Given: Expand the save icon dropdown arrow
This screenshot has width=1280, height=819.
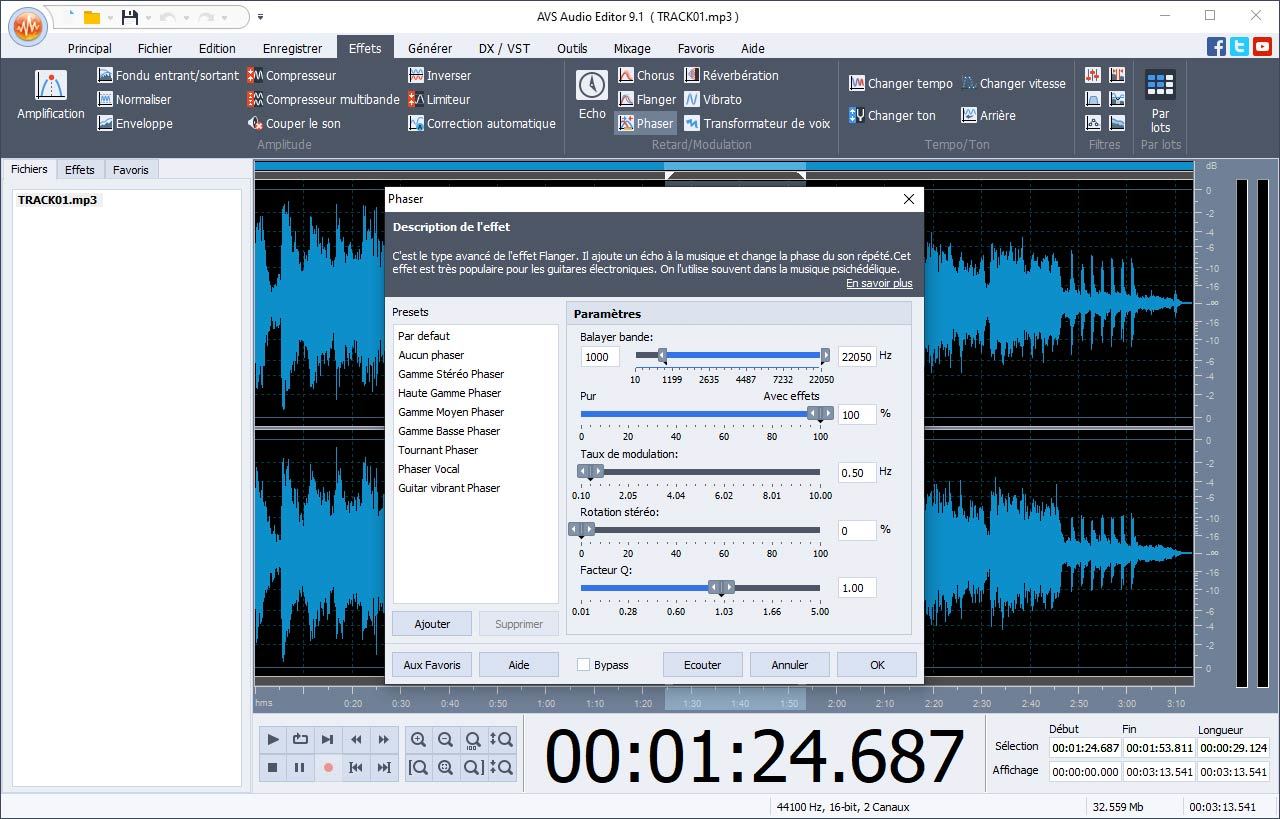Looking at the screenshot, I should (x=146, y=18).
